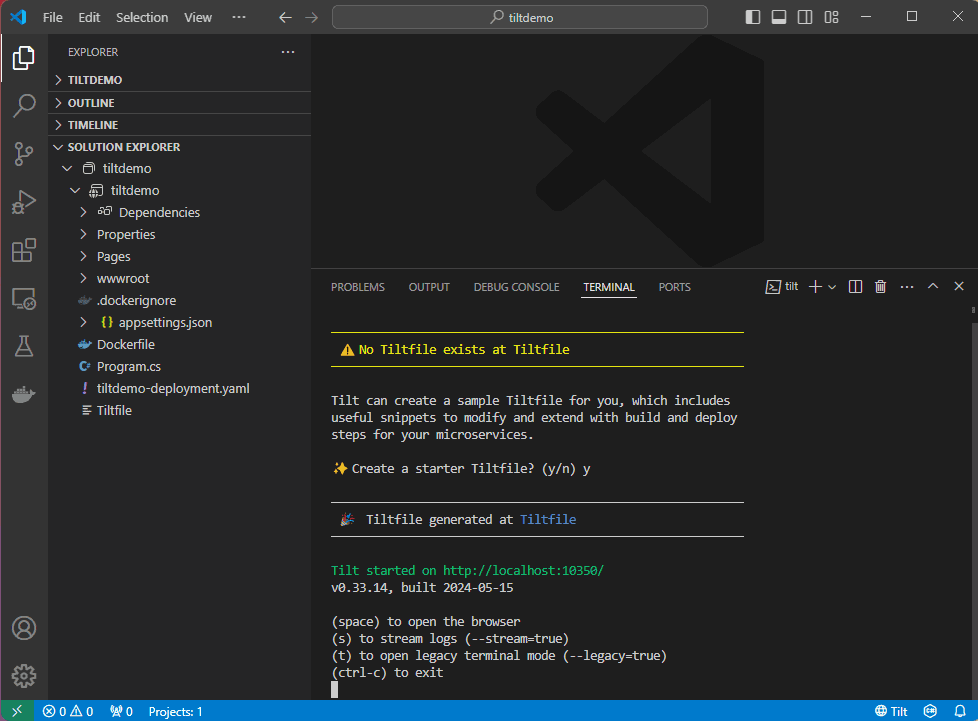
Task: Click the forwarded ports status indicator
Action: click(x=122, y=711)
